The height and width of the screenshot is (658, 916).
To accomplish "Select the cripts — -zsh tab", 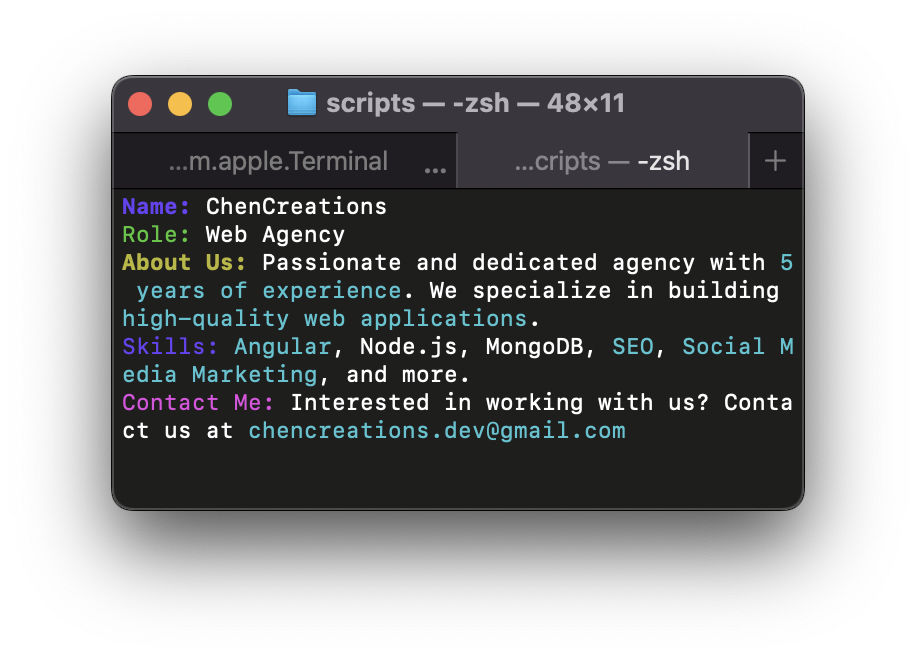I will pos(601,161).
